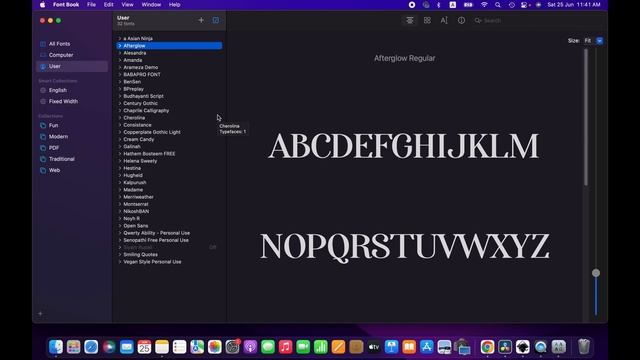Open Google Chrome from the Dock

487,347
